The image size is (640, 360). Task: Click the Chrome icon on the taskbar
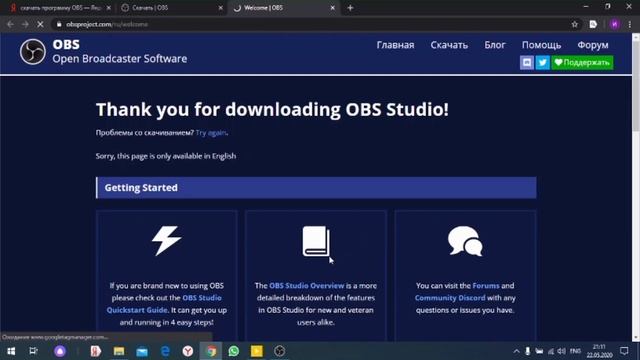[x=211, y=351]
